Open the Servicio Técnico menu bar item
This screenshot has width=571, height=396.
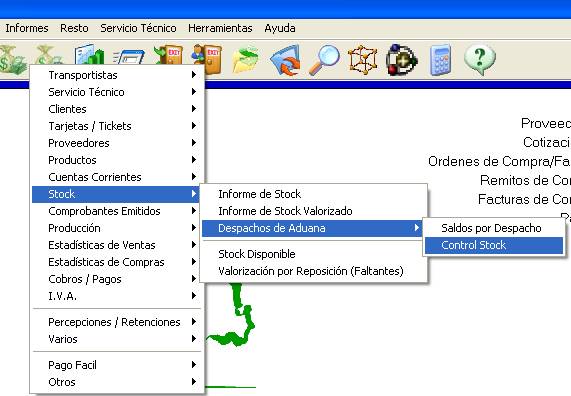click(138, 28)
